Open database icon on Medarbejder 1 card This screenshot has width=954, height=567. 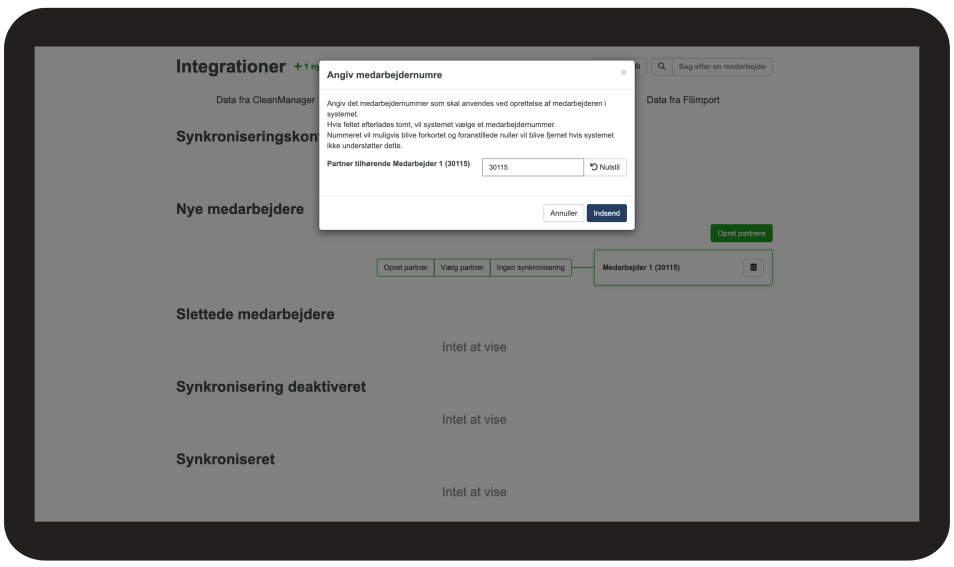753,267
